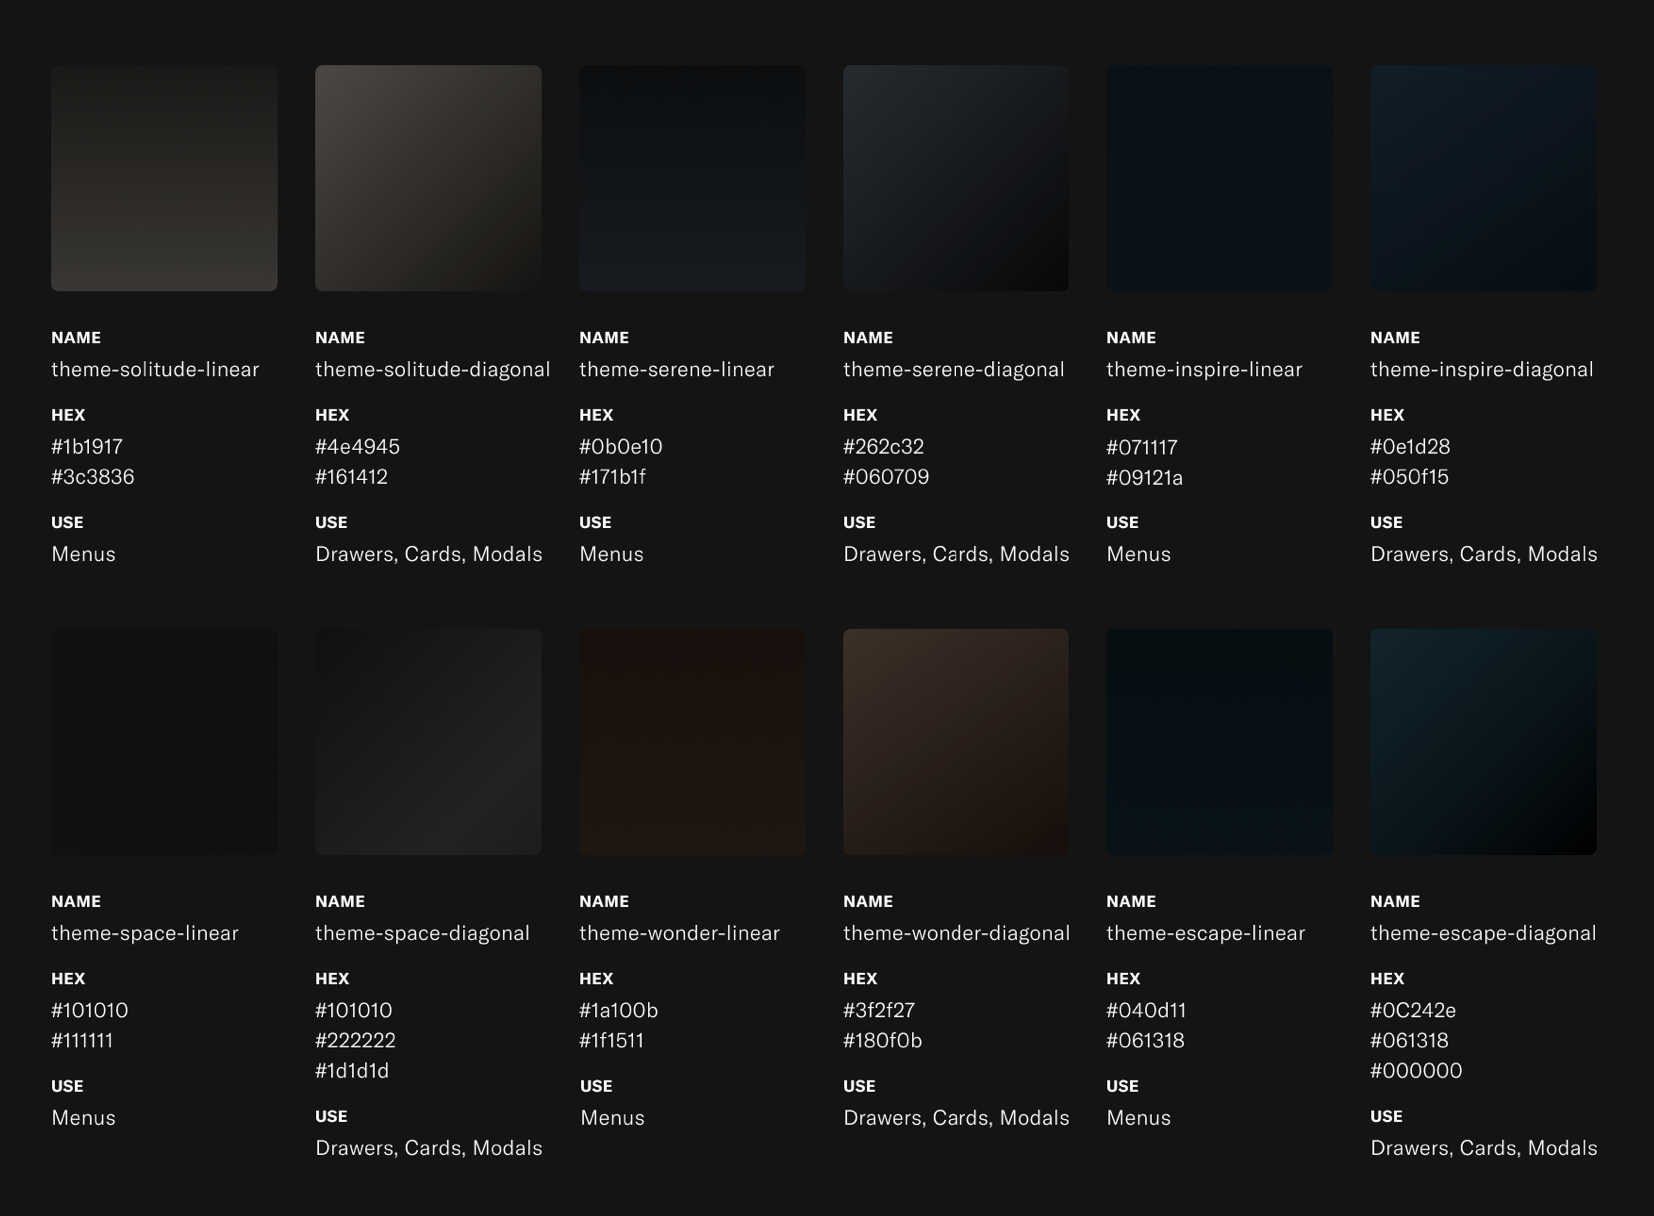
Task: Choose the theme-wonder-linear gradient swatch
Action: 692,742
